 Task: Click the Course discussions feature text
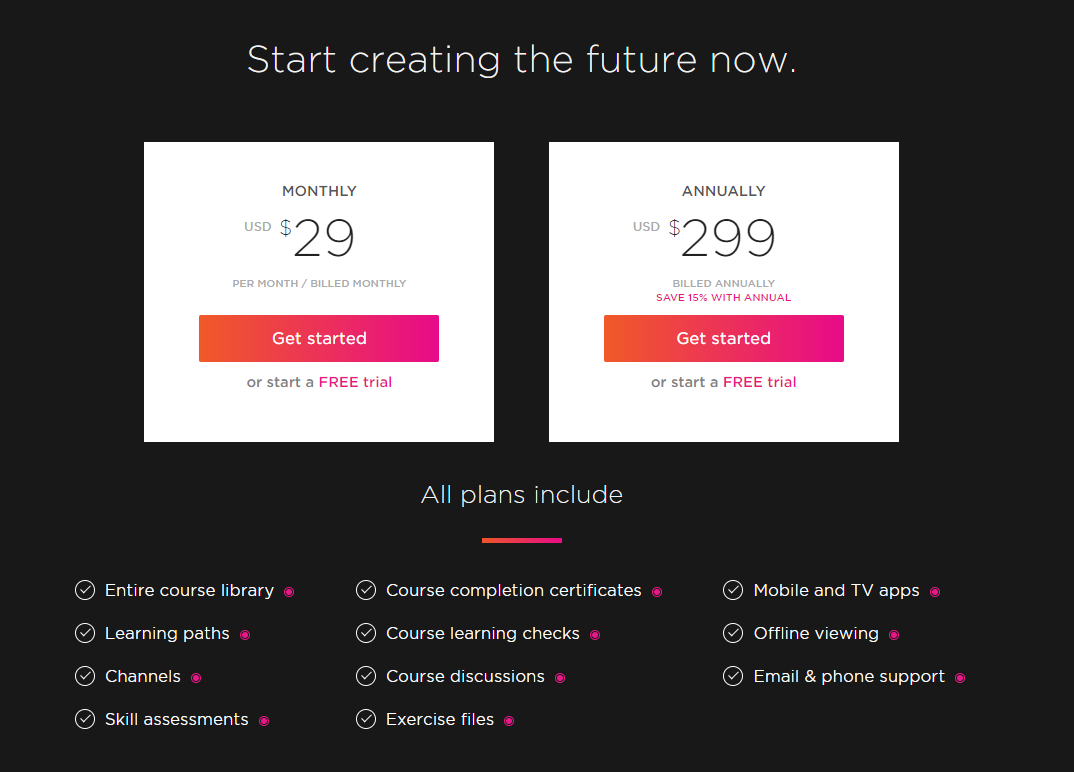[465, 676]
